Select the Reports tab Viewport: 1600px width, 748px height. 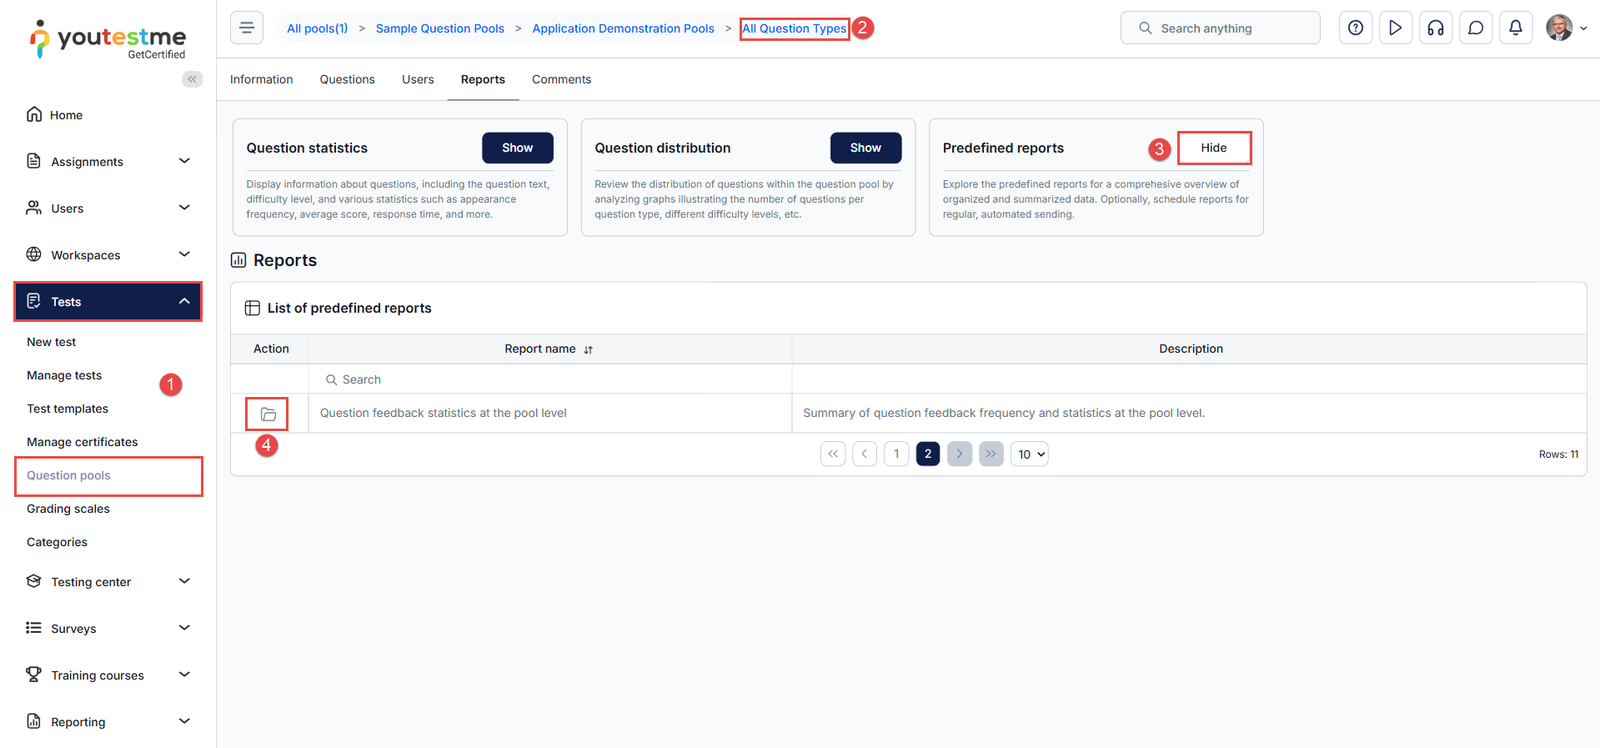[483, 80]
